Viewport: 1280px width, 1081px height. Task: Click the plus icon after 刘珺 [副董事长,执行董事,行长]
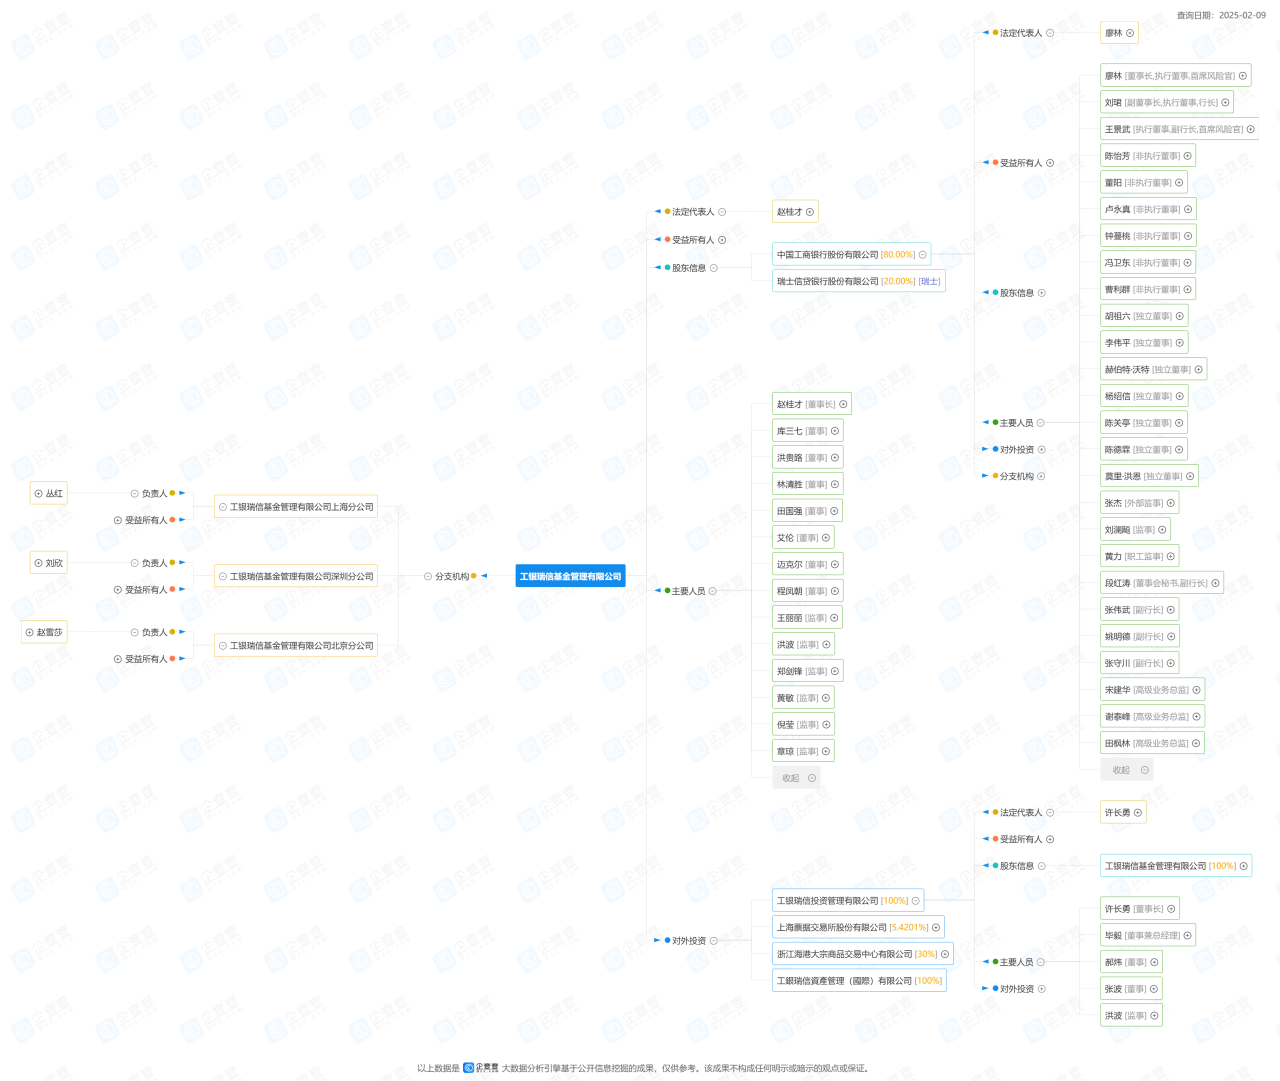click(x=1225, y=103)
